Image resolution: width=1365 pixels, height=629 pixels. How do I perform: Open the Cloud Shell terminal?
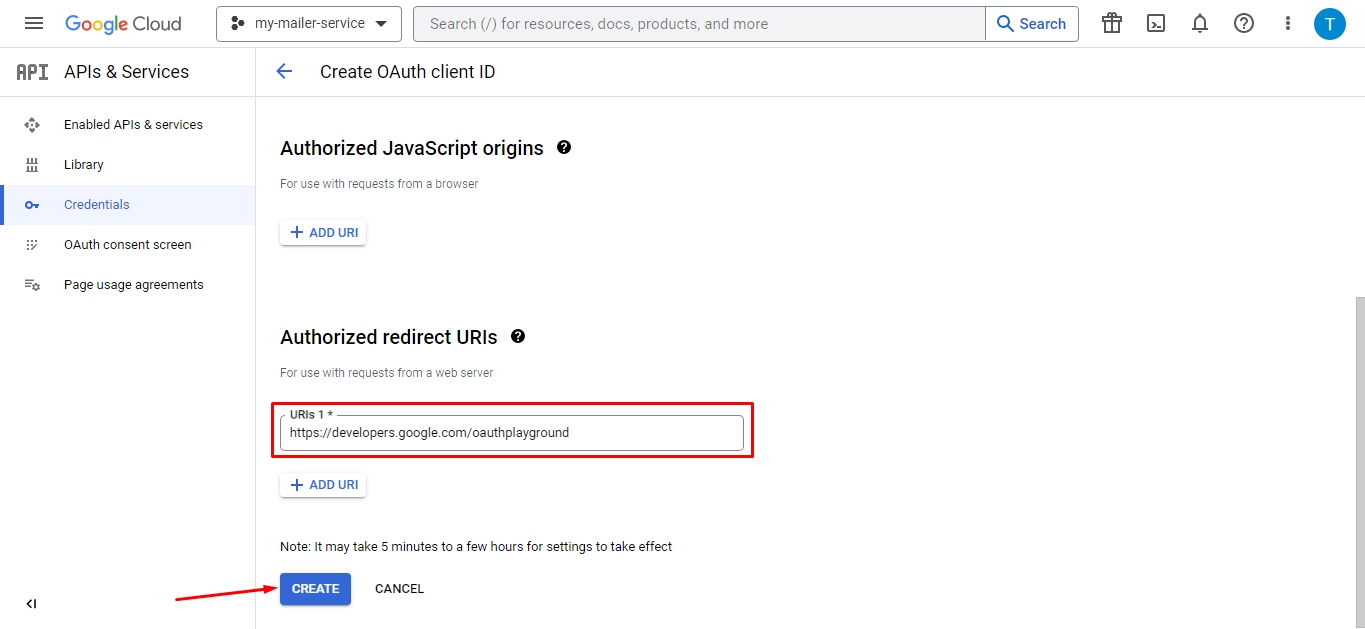click(x=1155, y=23)
